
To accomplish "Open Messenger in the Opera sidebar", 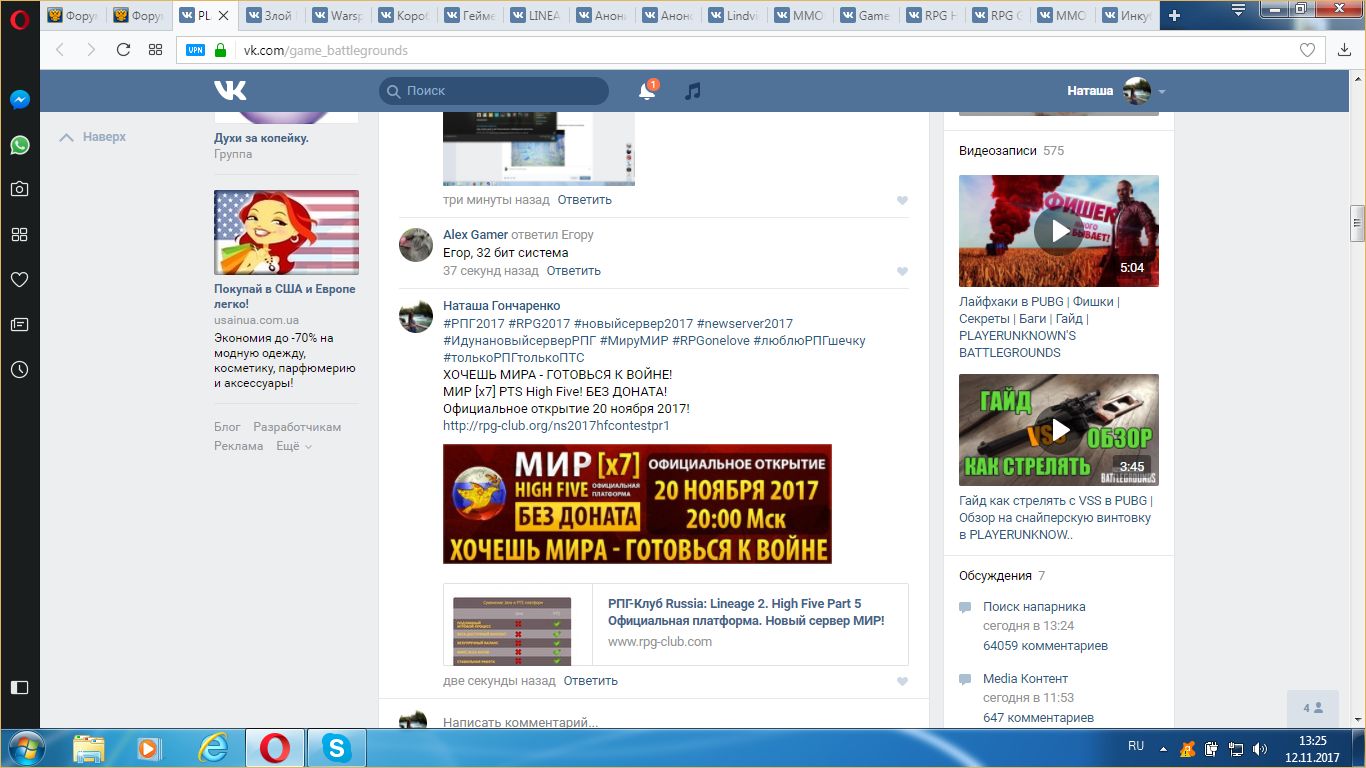I will pos(19,100).
